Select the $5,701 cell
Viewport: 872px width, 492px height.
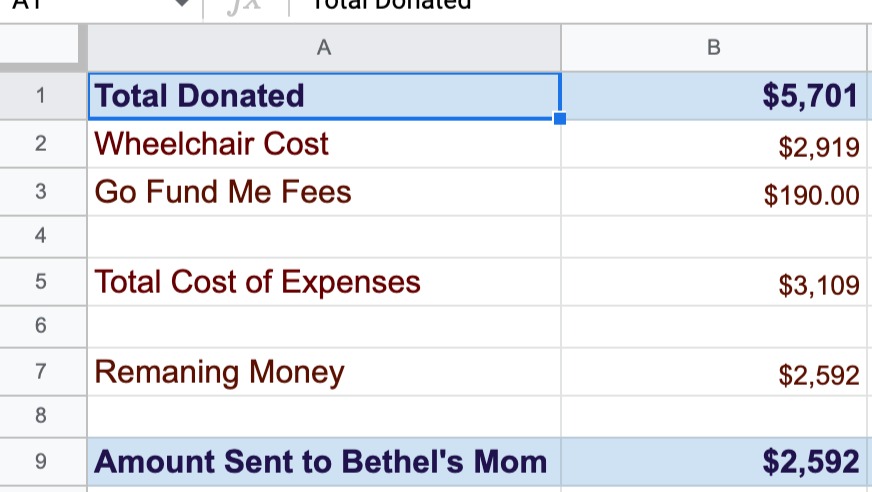coord(714,96)
